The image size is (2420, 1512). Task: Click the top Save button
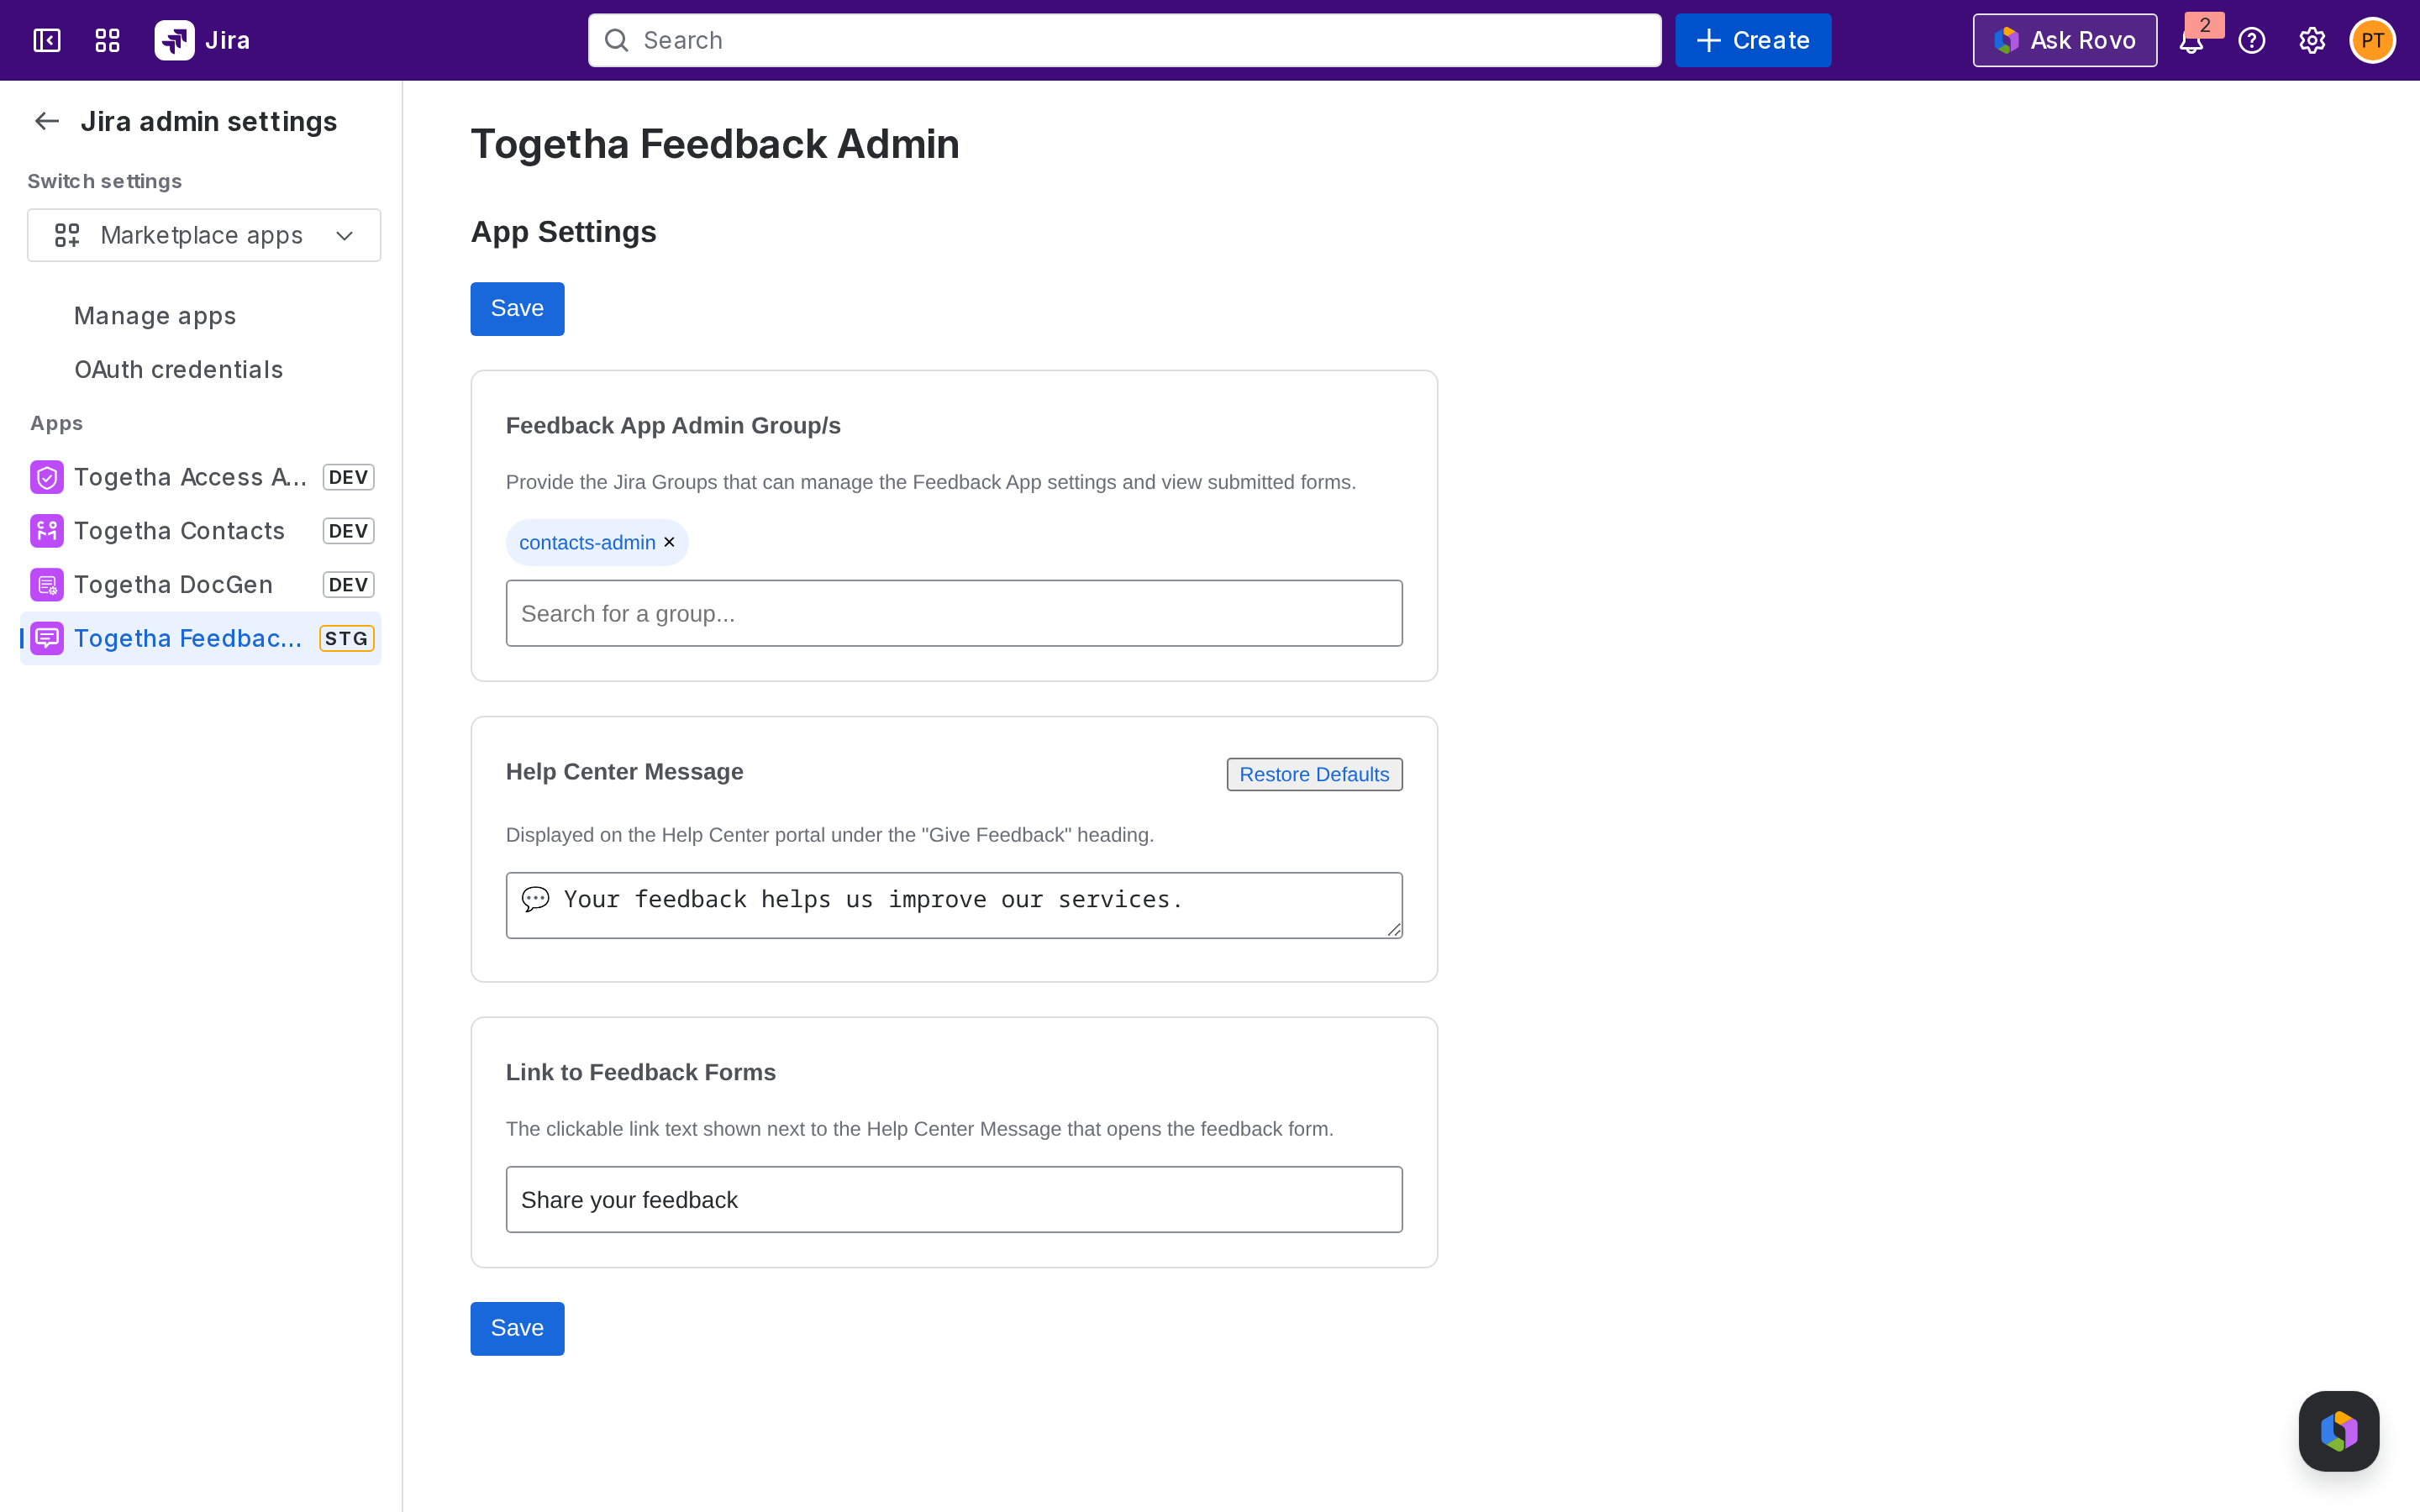(517, 308)
